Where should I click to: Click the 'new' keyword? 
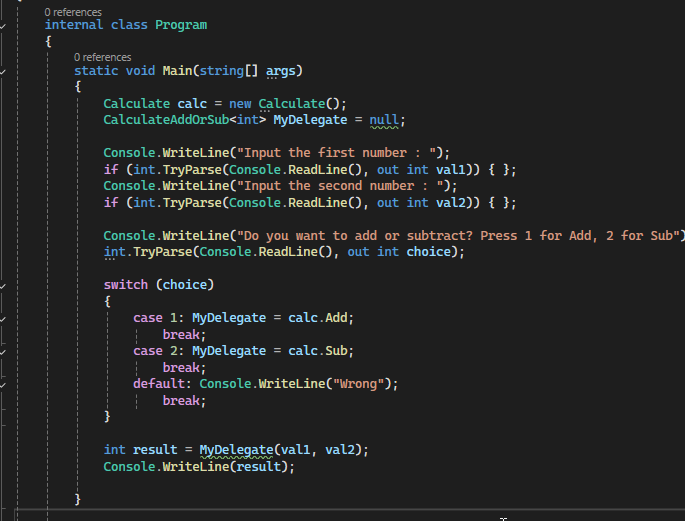coord(240,104)
